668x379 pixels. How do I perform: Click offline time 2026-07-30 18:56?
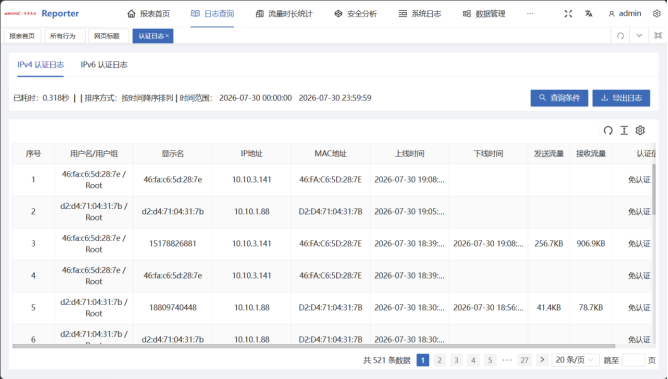(x=488, y=307)
